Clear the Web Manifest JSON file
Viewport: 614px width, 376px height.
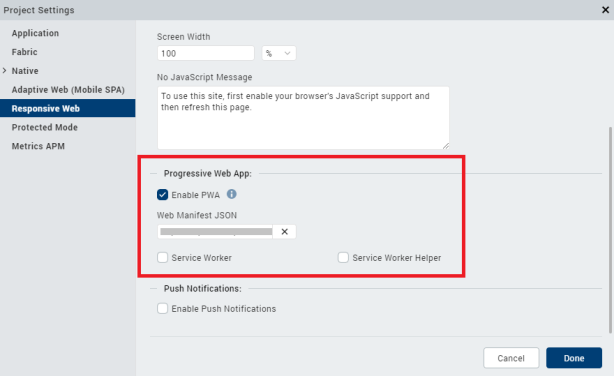[x=285, y=231]
